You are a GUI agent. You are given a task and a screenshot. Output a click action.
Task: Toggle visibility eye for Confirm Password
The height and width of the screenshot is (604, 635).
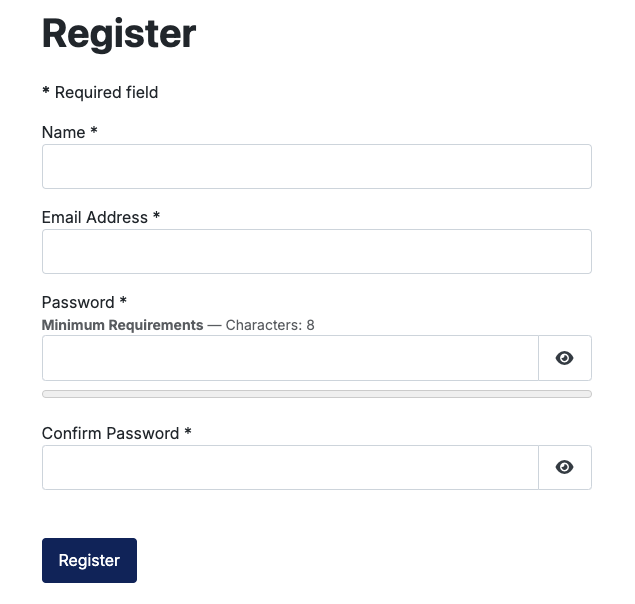(564, 467)
